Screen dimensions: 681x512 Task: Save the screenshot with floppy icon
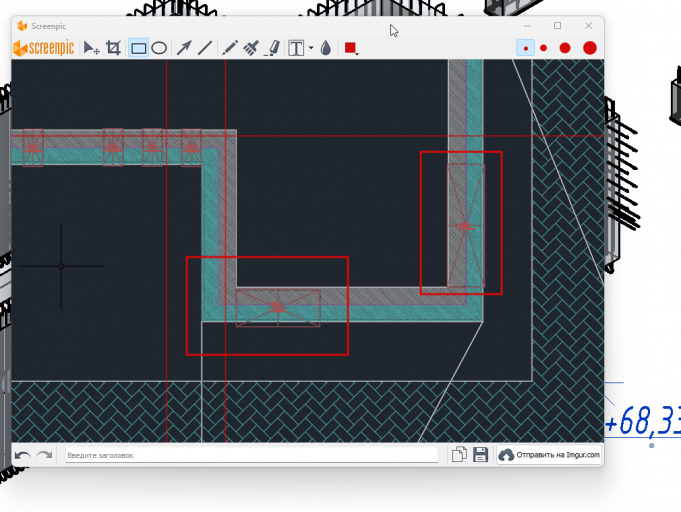point(480,455)
